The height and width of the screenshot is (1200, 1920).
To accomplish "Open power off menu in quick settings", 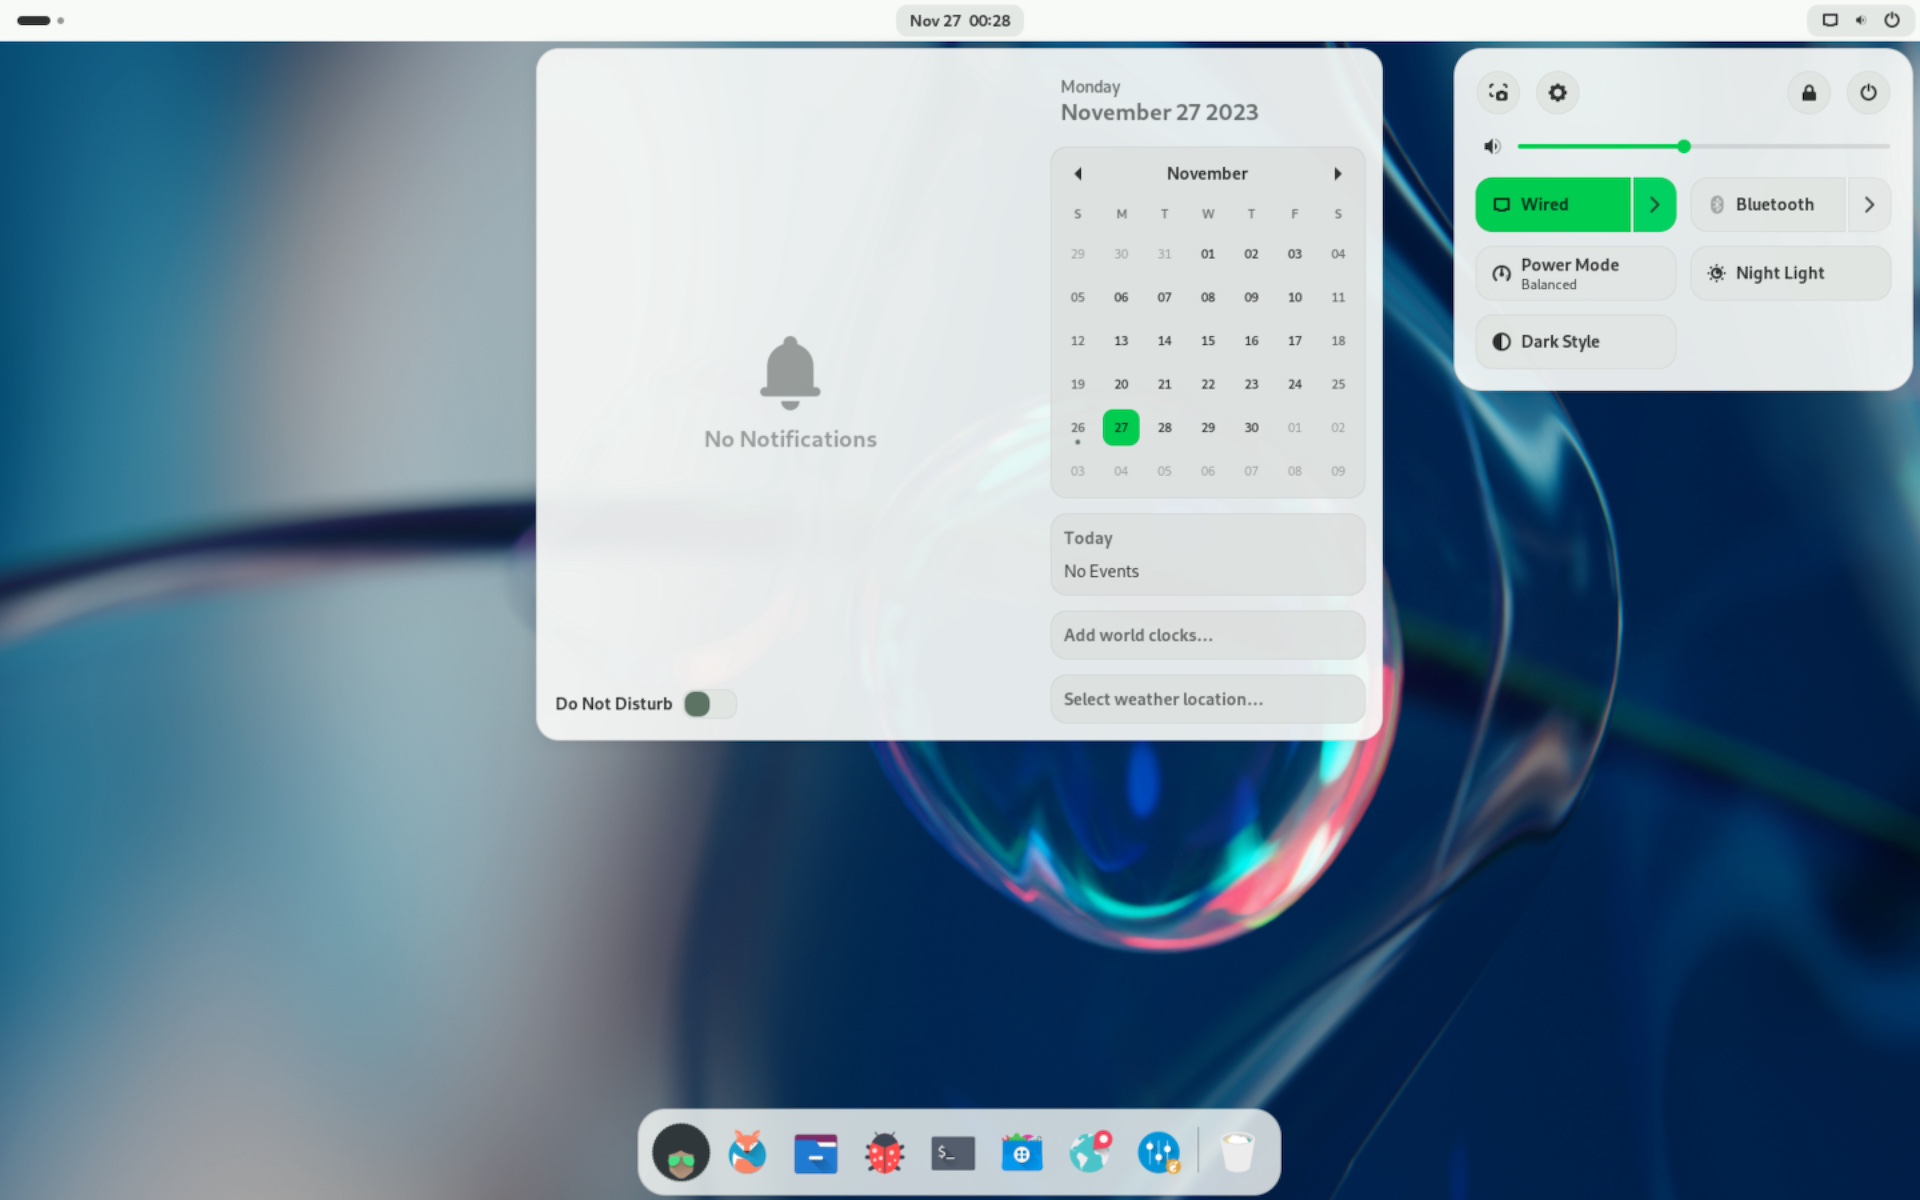I will (x=1868, y=93).
